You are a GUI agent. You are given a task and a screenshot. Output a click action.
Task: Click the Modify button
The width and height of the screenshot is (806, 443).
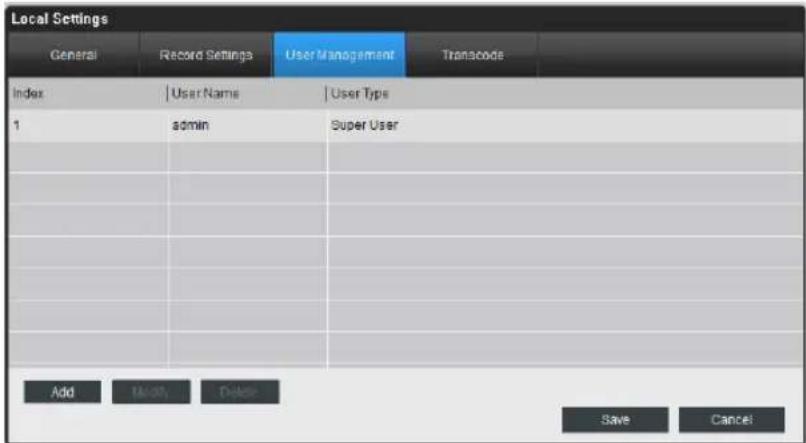pyautogui.click(x=151, y=392)
